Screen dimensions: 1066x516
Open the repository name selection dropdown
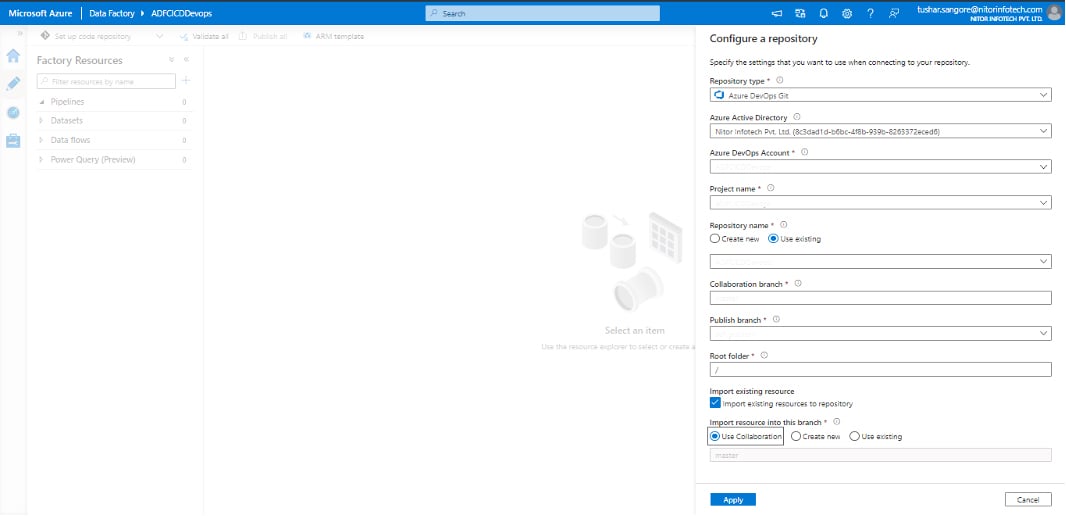[880, 261]
